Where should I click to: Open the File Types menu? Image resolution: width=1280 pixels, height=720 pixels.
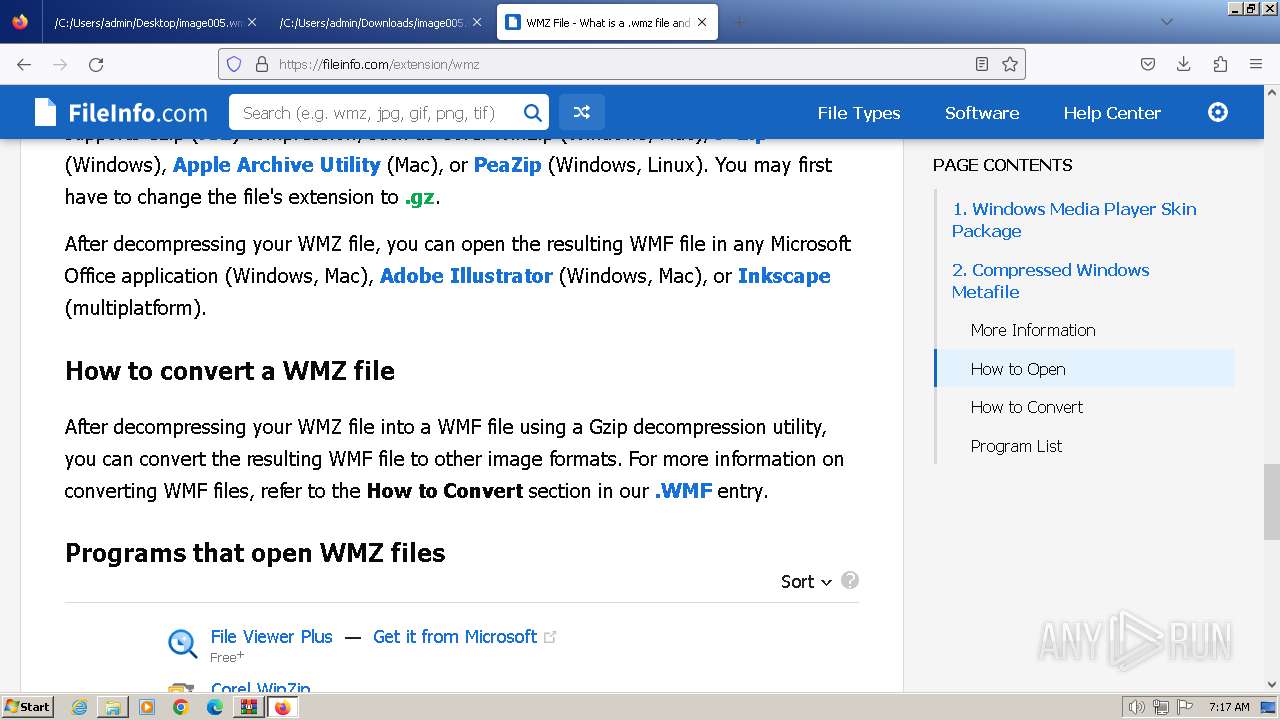tap(858, 113)
